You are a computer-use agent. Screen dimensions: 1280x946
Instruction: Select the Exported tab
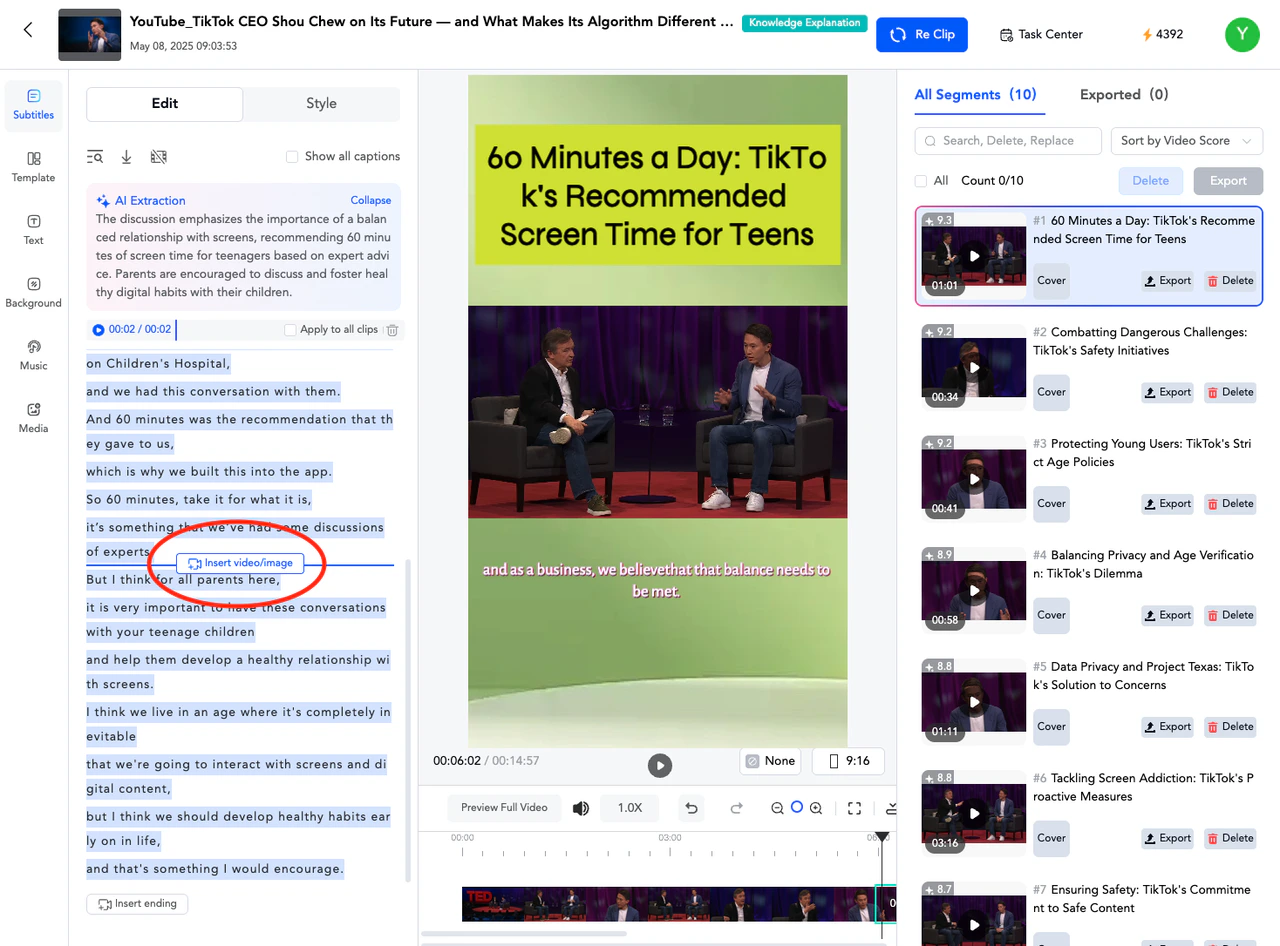[1124, 95]
